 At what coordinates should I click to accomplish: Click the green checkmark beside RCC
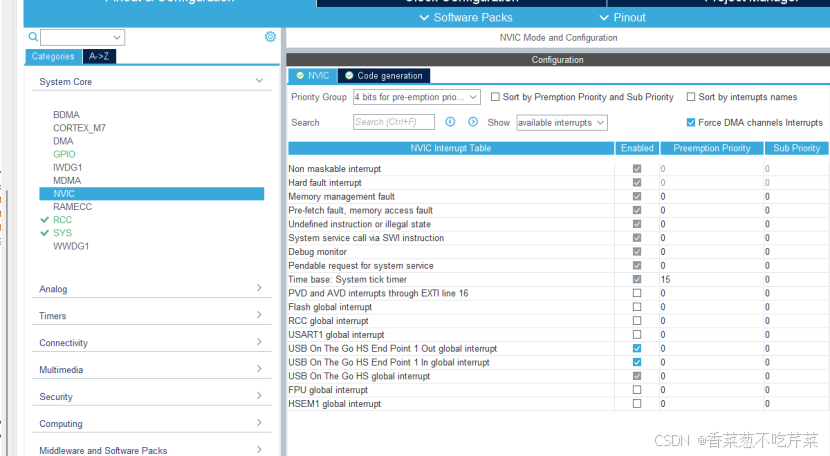click(x=44, y=220)
